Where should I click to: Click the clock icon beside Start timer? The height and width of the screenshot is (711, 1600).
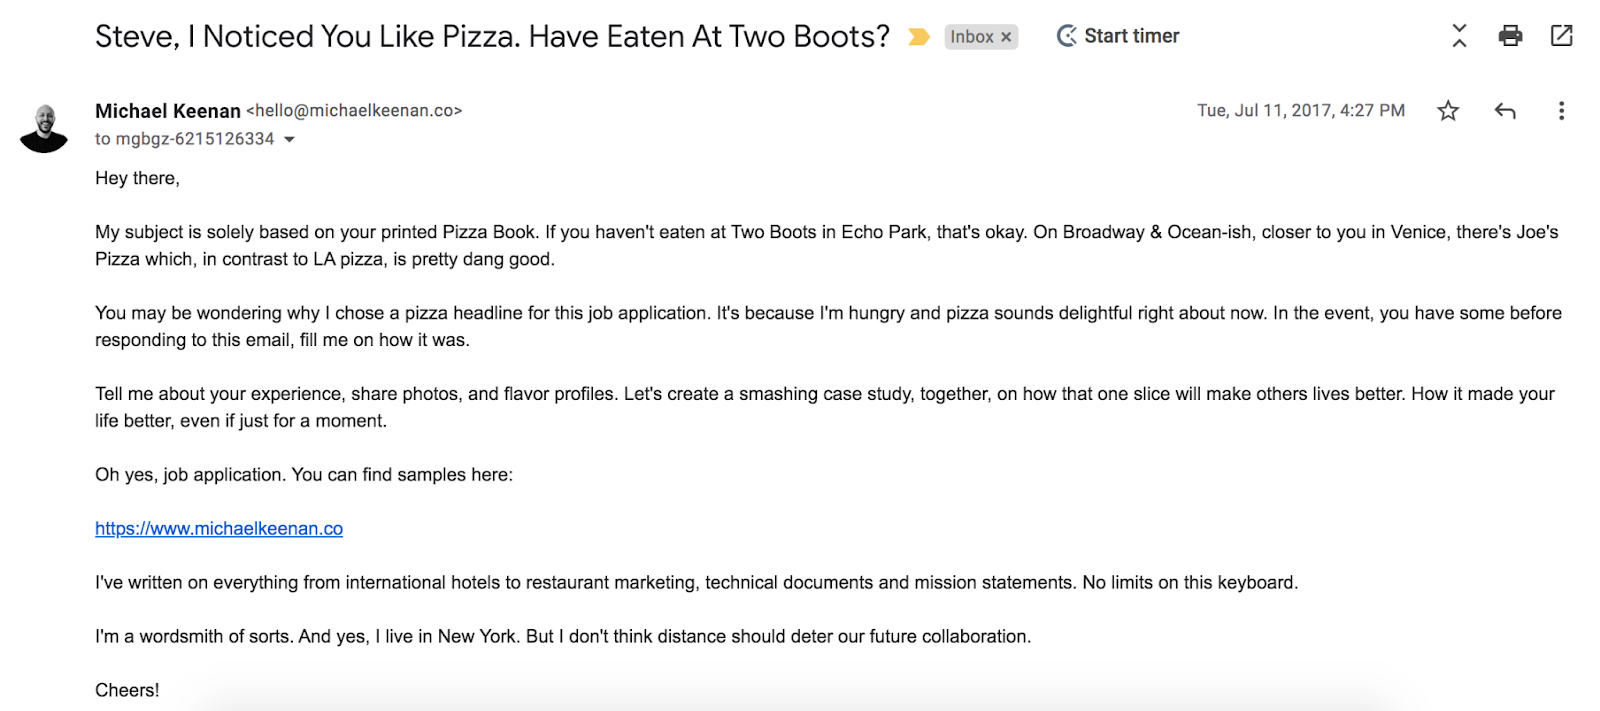(1067, 36)
